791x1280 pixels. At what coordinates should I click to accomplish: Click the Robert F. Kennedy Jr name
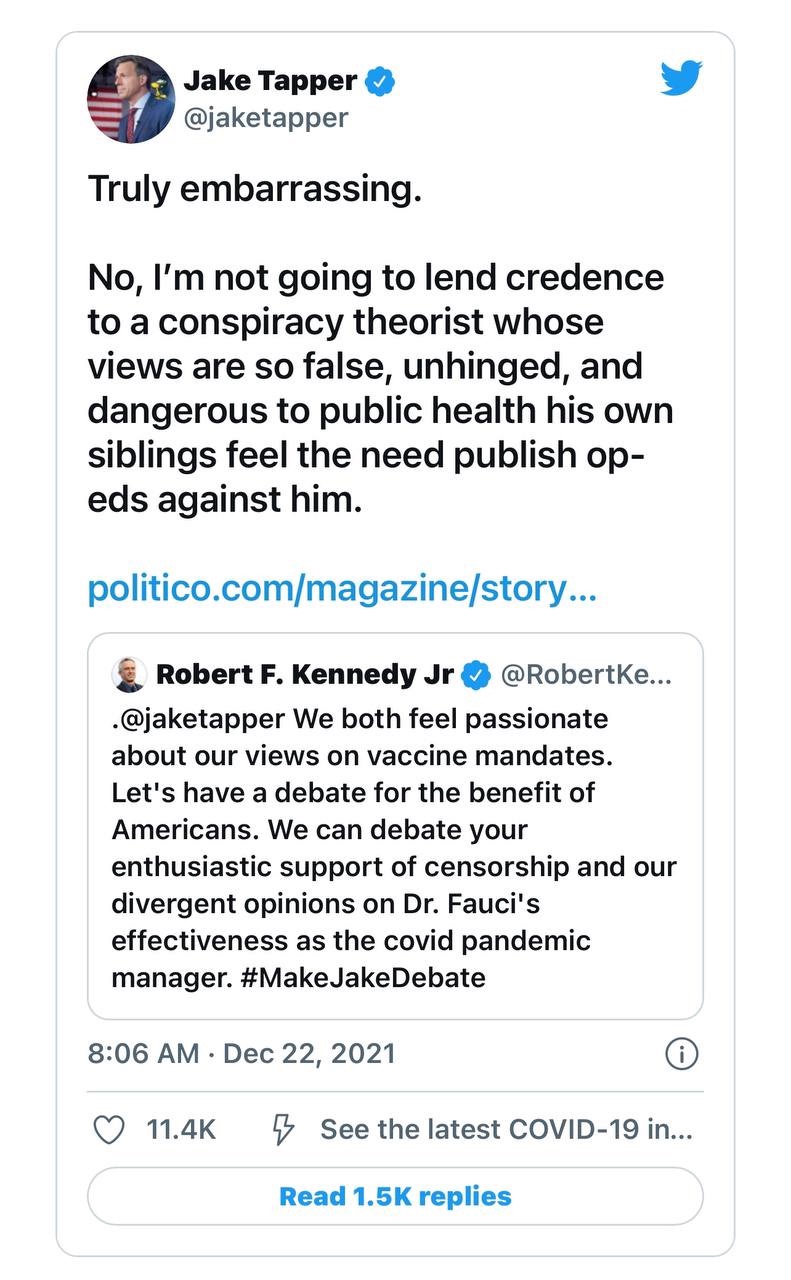point(305,675)
